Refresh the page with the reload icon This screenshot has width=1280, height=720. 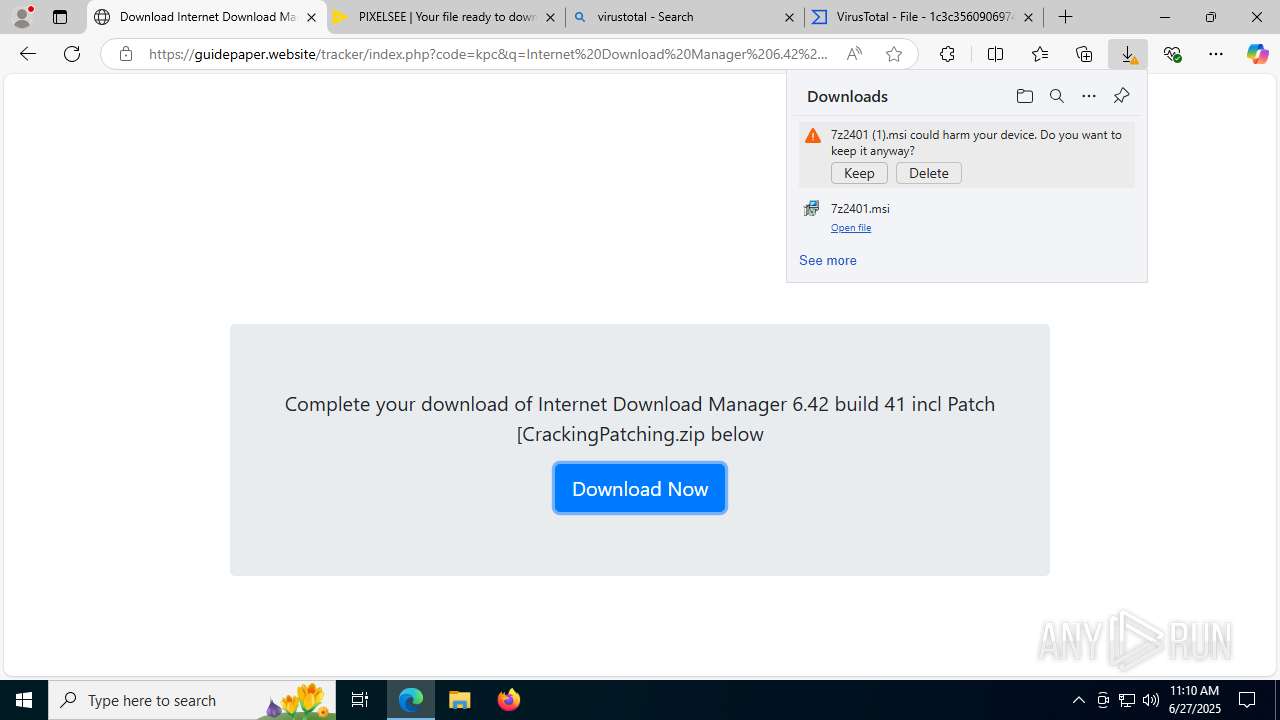point(72,54)
